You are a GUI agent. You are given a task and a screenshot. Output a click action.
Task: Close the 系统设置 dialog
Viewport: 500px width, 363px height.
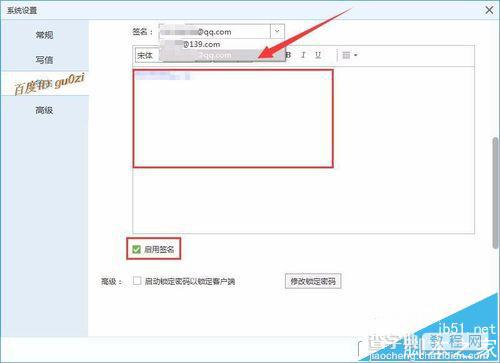tap(489, 10)
